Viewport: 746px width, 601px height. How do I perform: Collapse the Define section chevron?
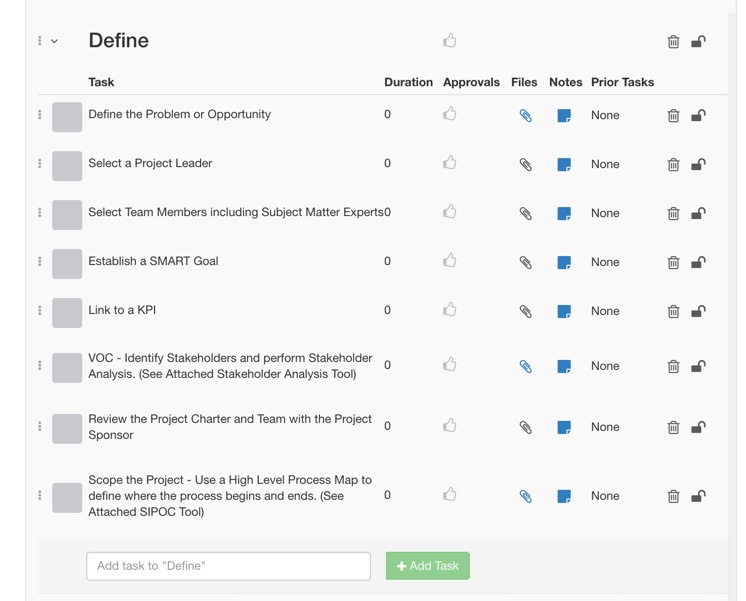pyautogui.click(x=54, y=41)
